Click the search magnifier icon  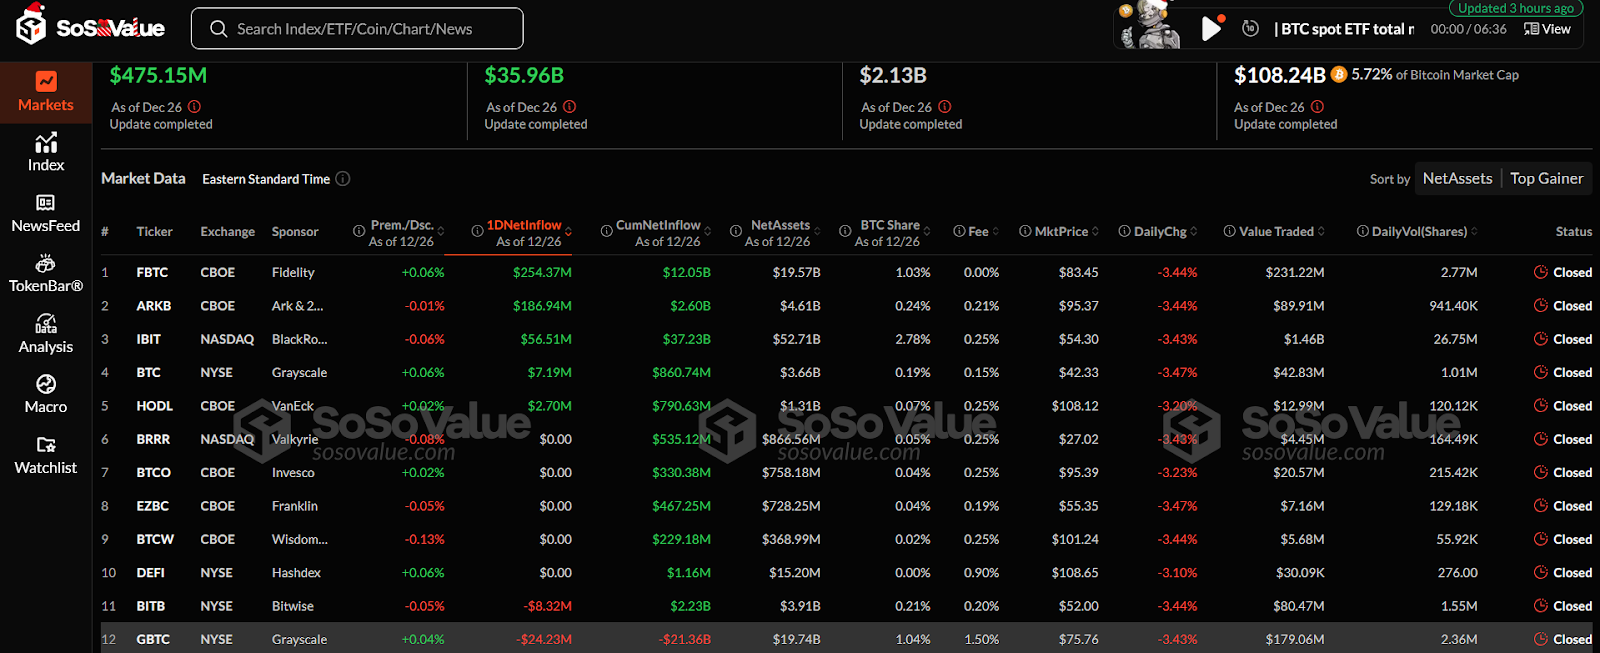218,29
